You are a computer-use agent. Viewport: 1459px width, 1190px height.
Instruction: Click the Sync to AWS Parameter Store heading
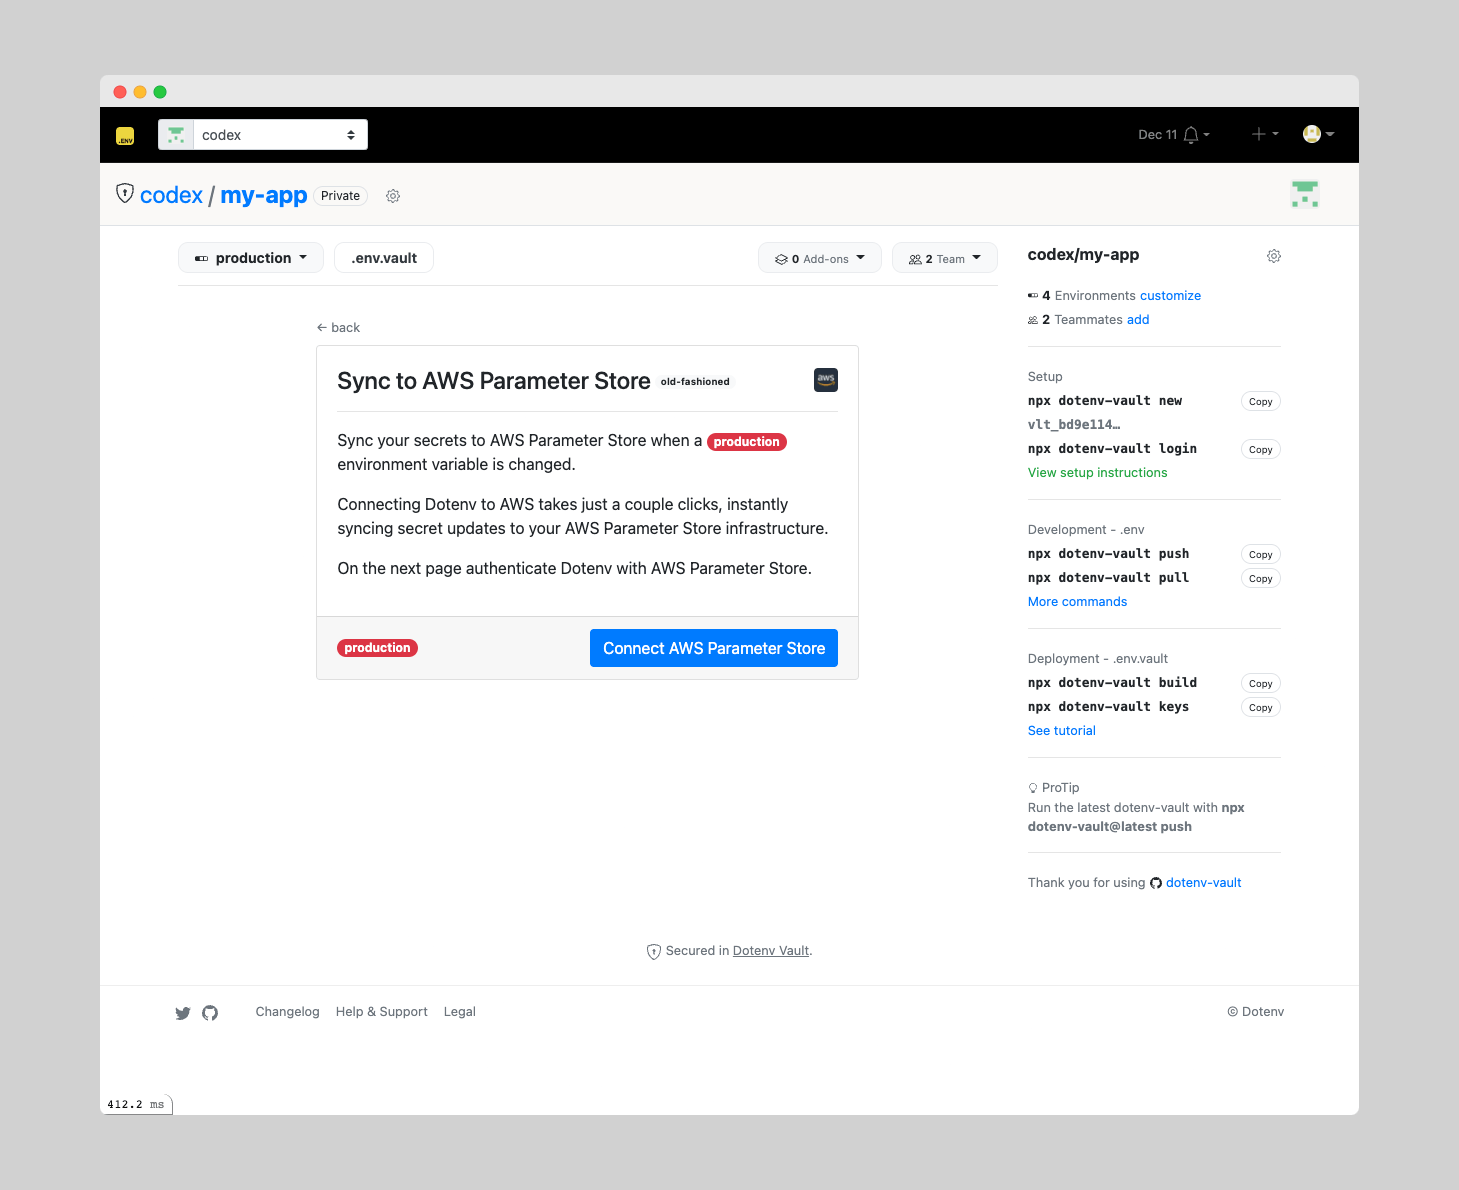click(494, 381)
